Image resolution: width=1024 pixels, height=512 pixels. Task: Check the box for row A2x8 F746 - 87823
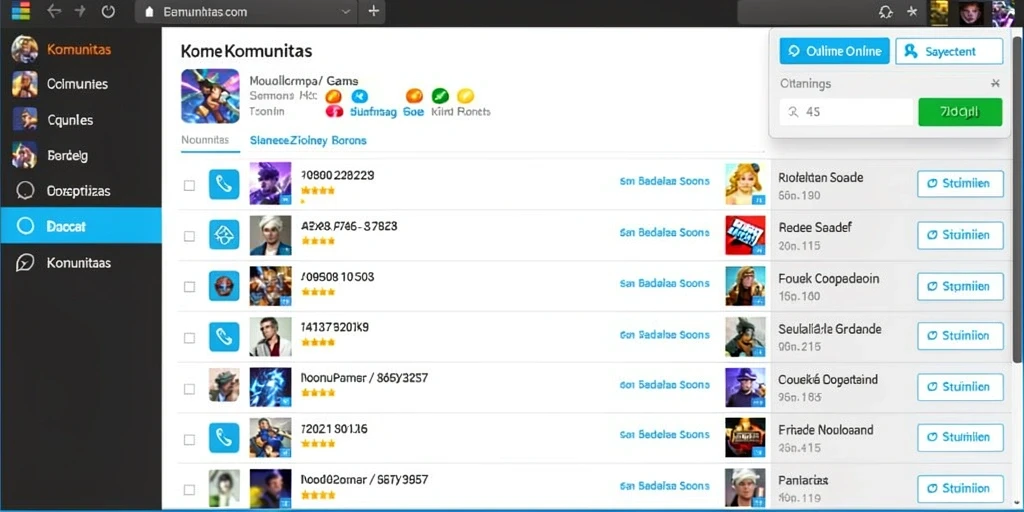(x=189, y=236)
